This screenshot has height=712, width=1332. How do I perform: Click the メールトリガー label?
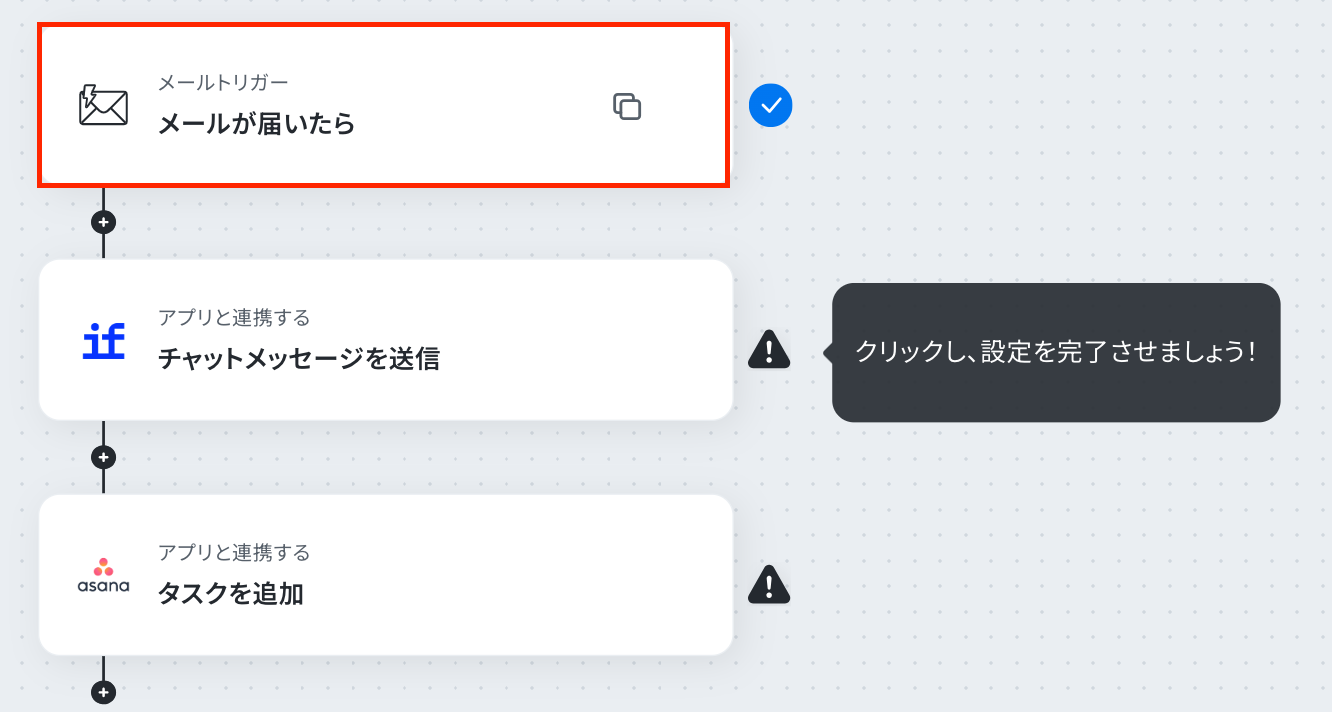click(223, 82)
